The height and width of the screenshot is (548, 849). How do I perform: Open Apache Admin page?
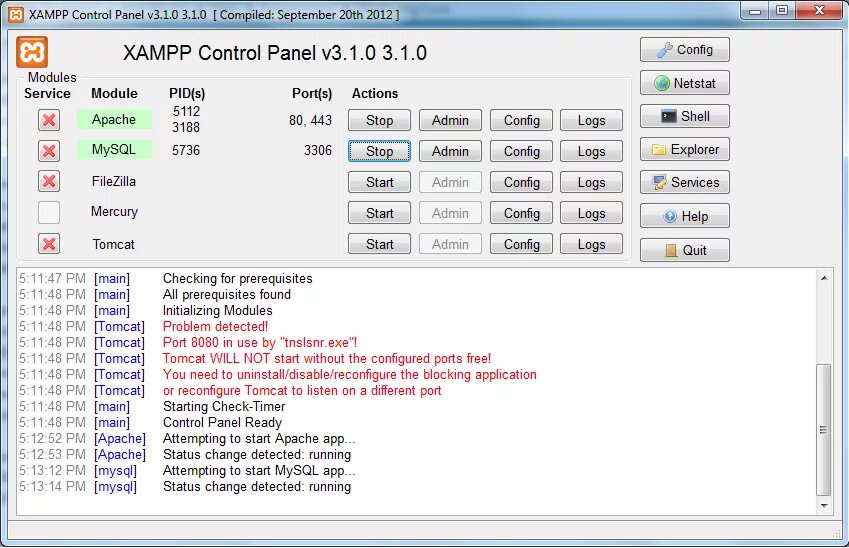450,120
